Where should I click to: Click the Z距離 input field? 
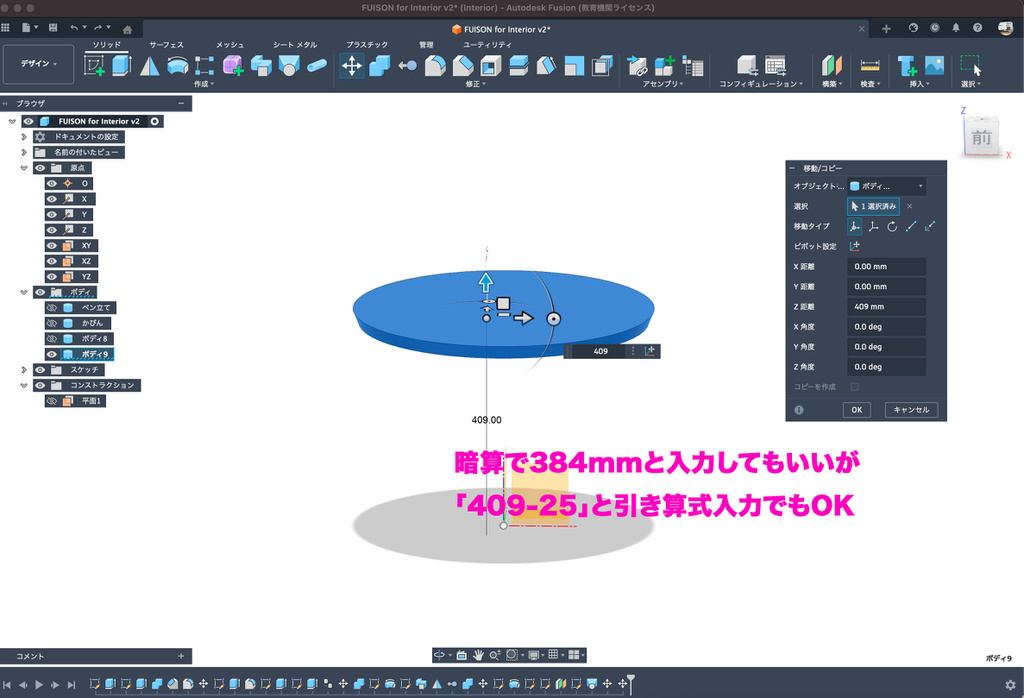coord(885,307)
